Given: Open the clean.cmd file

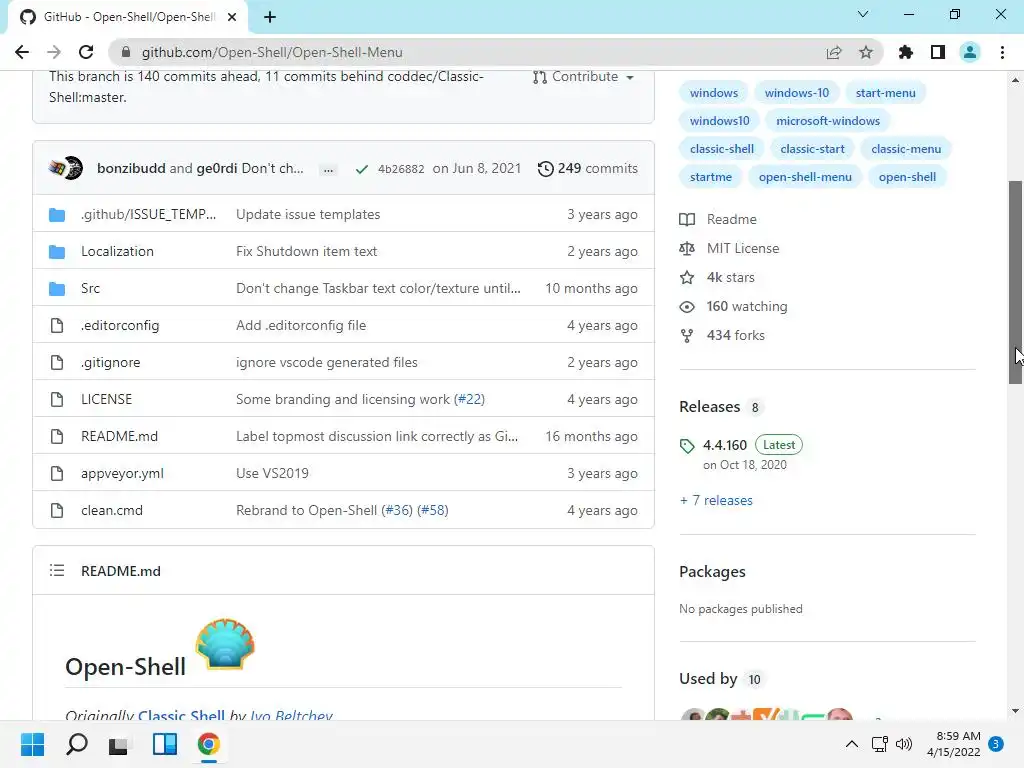Looking at the screenshot, I should [112, 510].
